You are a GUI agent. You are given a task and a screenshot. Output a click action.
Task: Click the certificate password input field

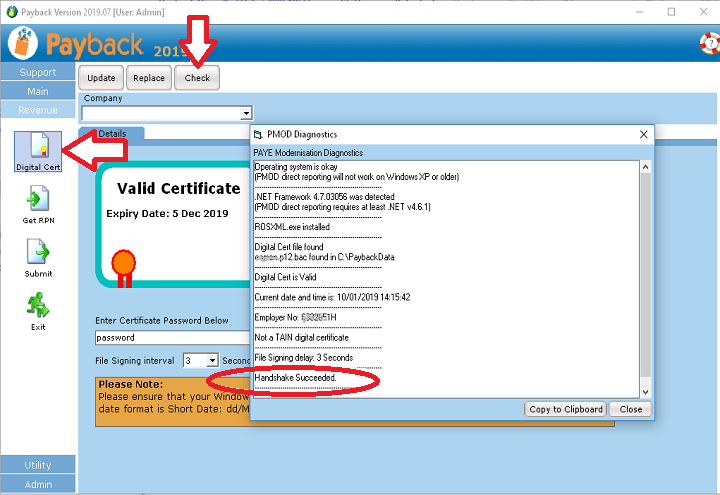170,338
